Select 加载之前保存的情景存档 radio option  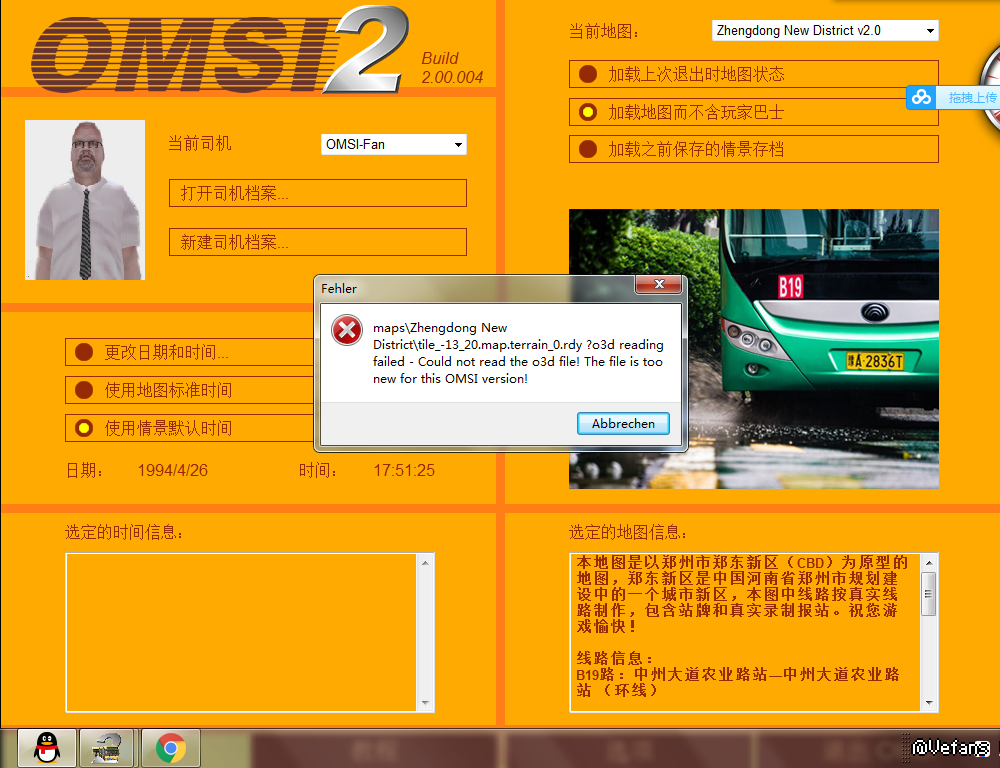coord(753,149)
